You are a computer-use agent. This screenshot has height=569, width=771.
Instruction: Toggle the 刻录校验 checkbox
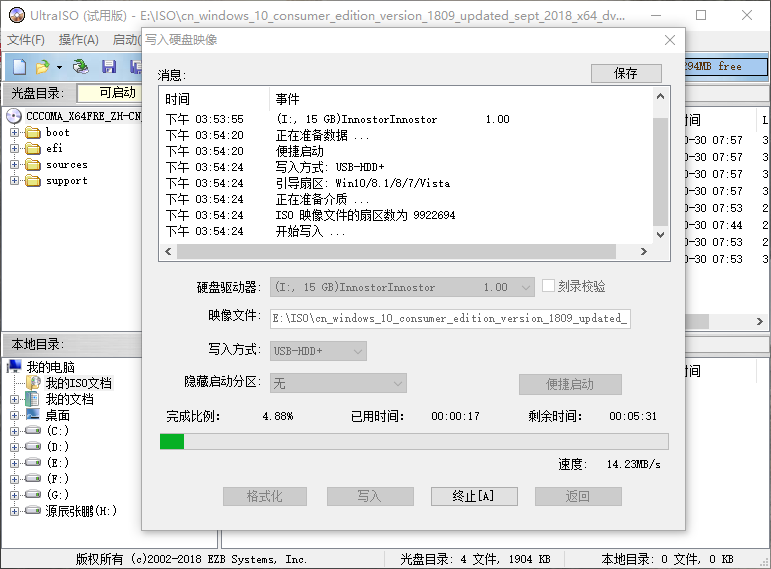[548, 286]
